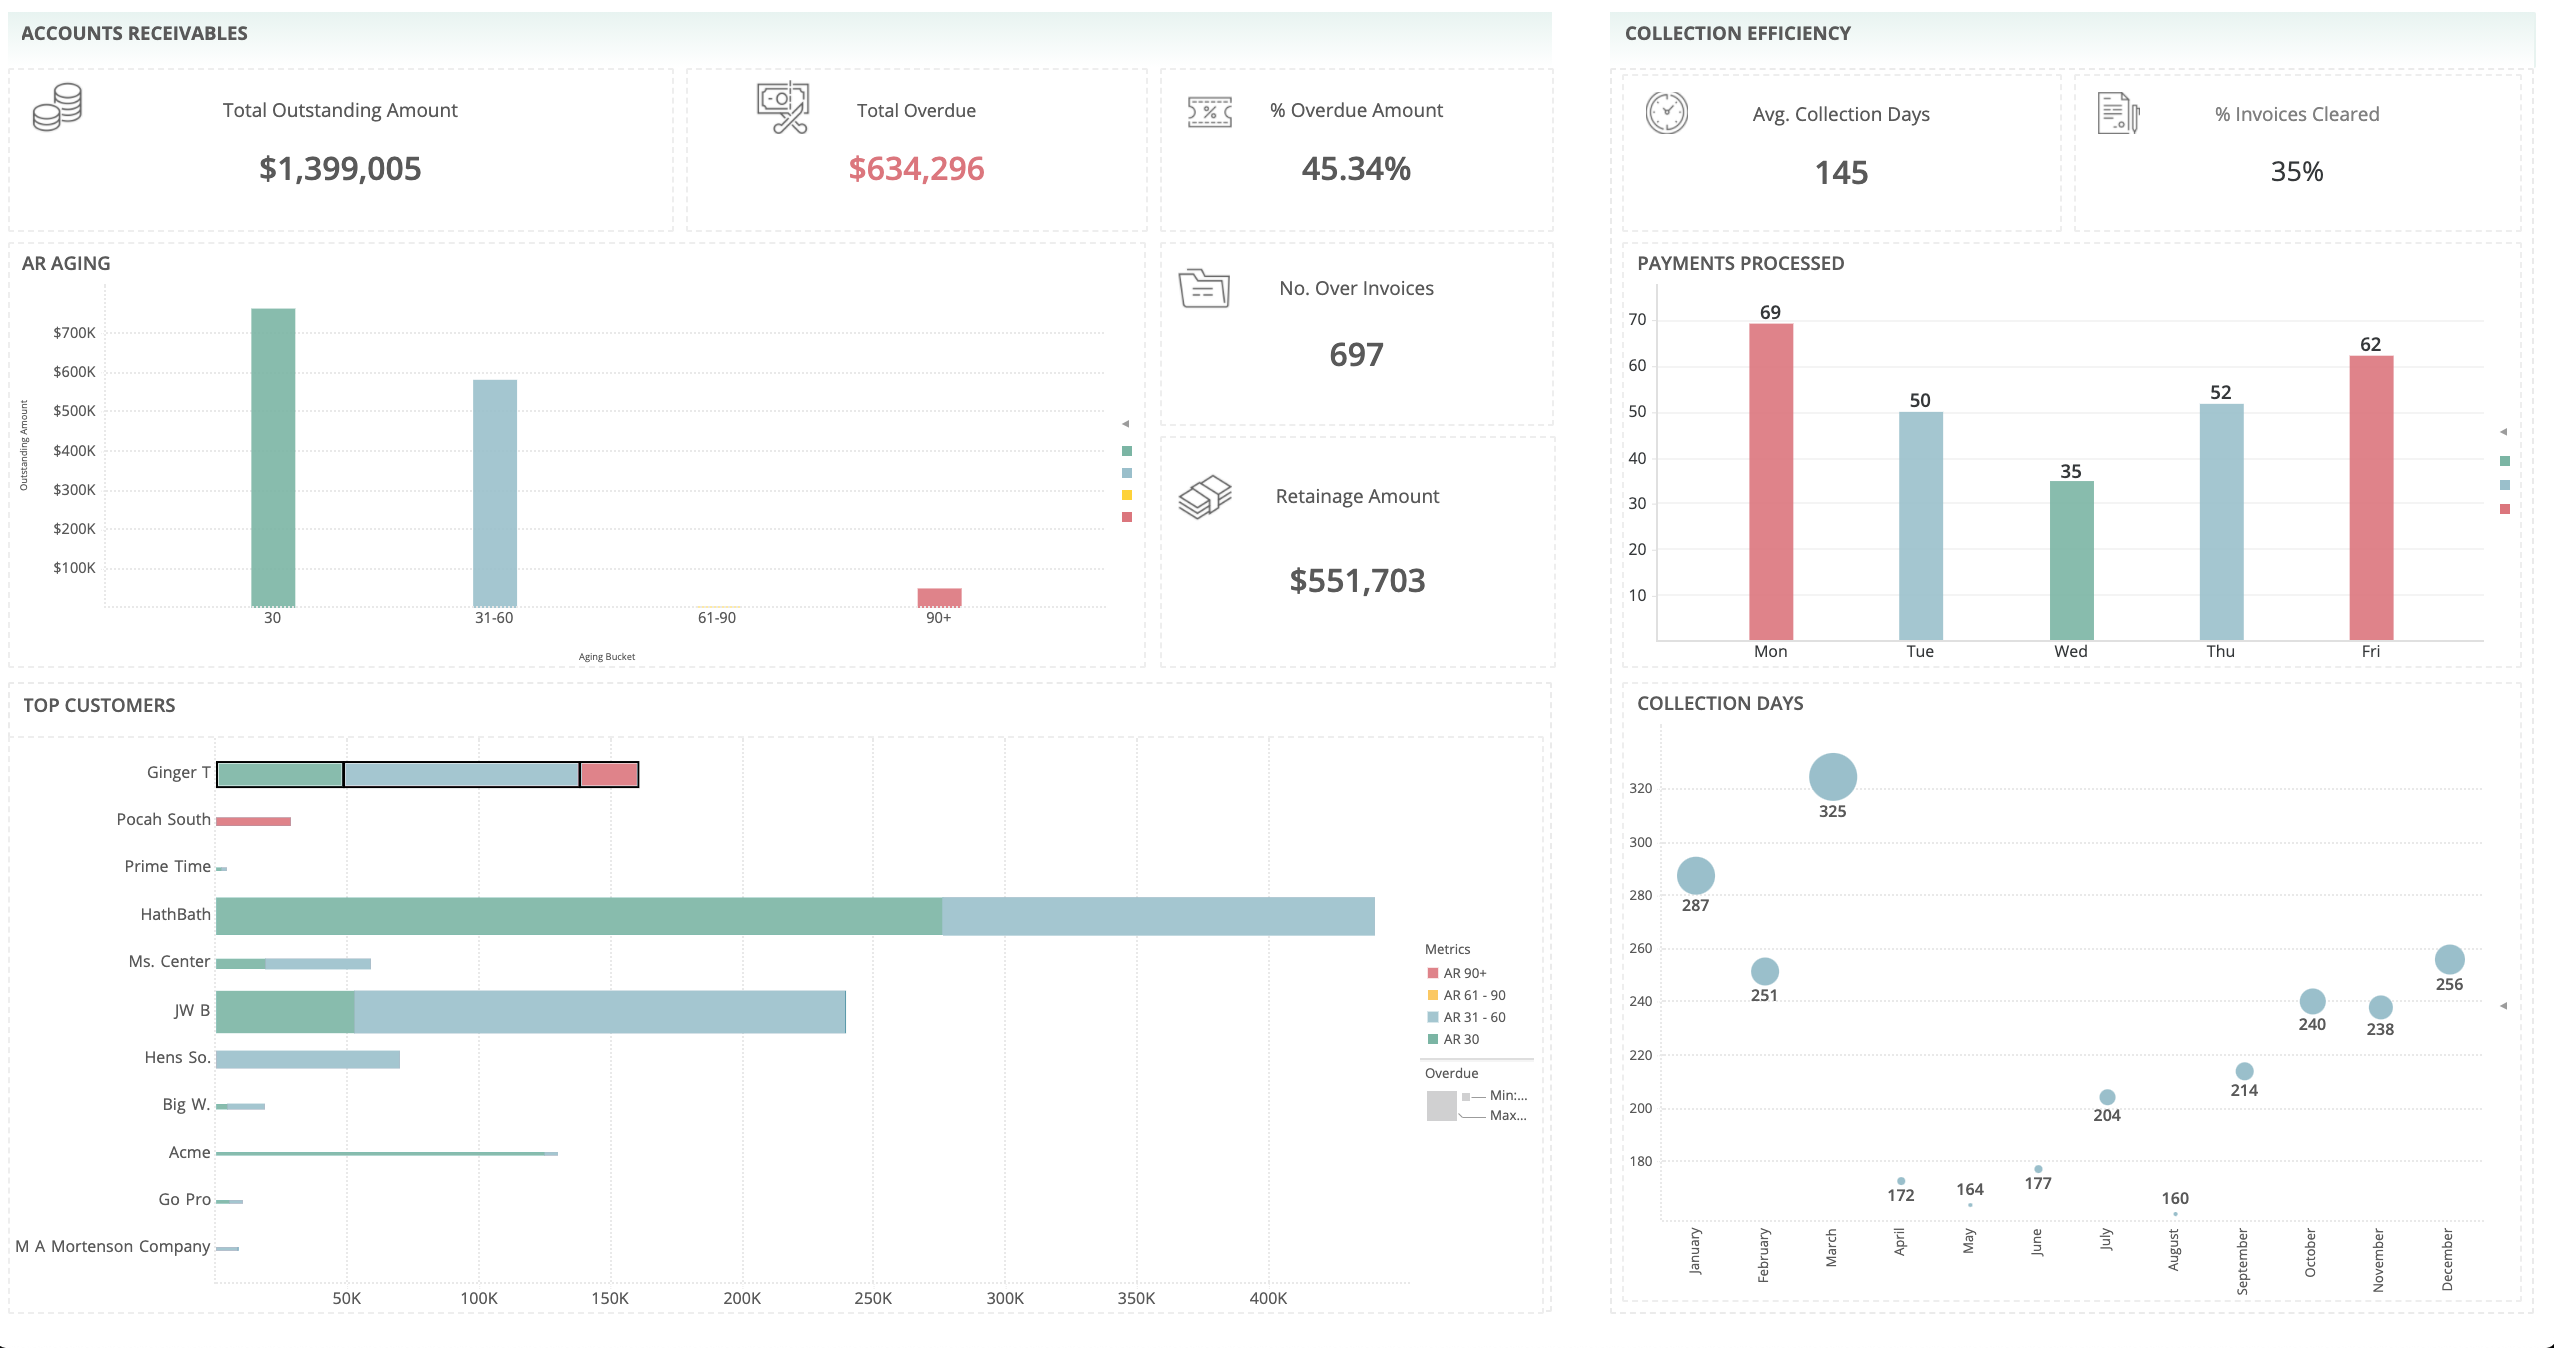
Task: Click the Fri bar showing 62 payments
Action: [x=2371, y=497]
